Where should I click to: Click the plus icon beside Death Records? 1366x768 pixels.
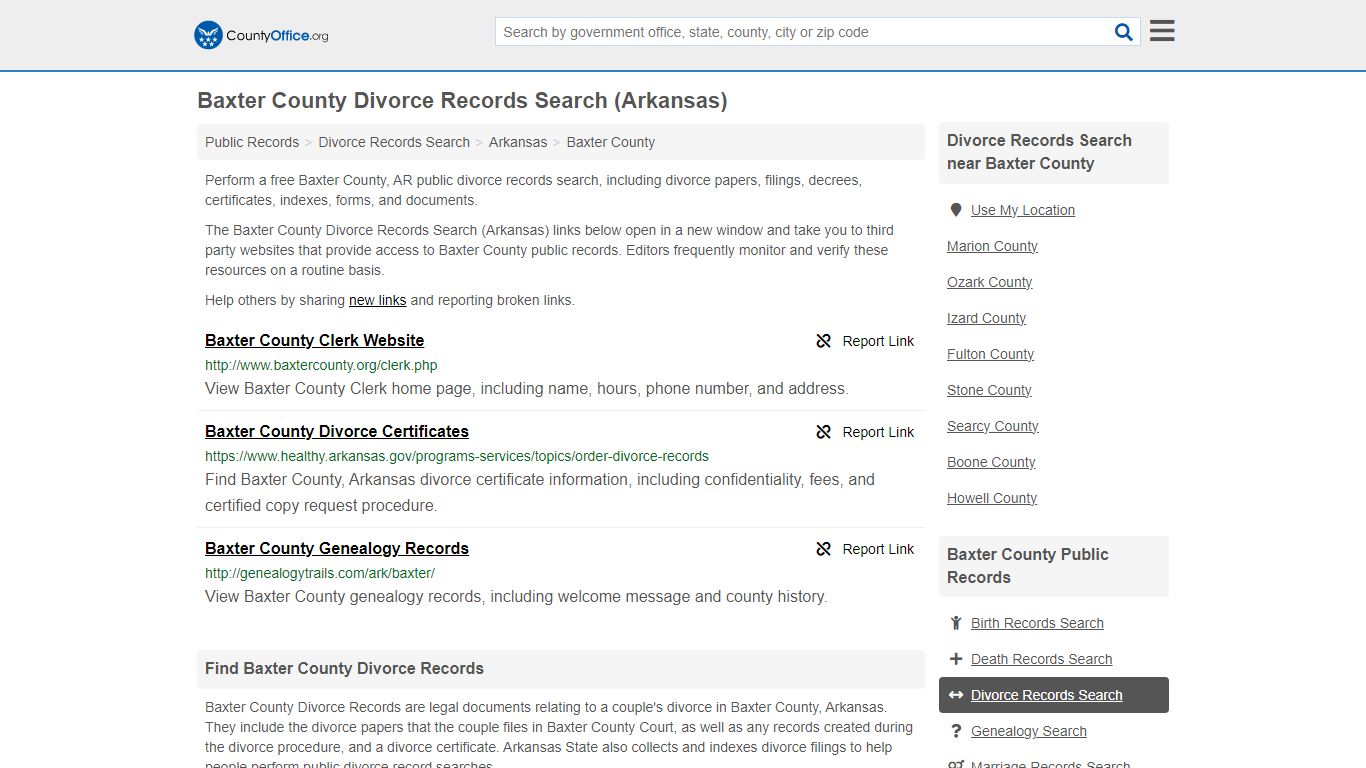(x=956, y=659)
